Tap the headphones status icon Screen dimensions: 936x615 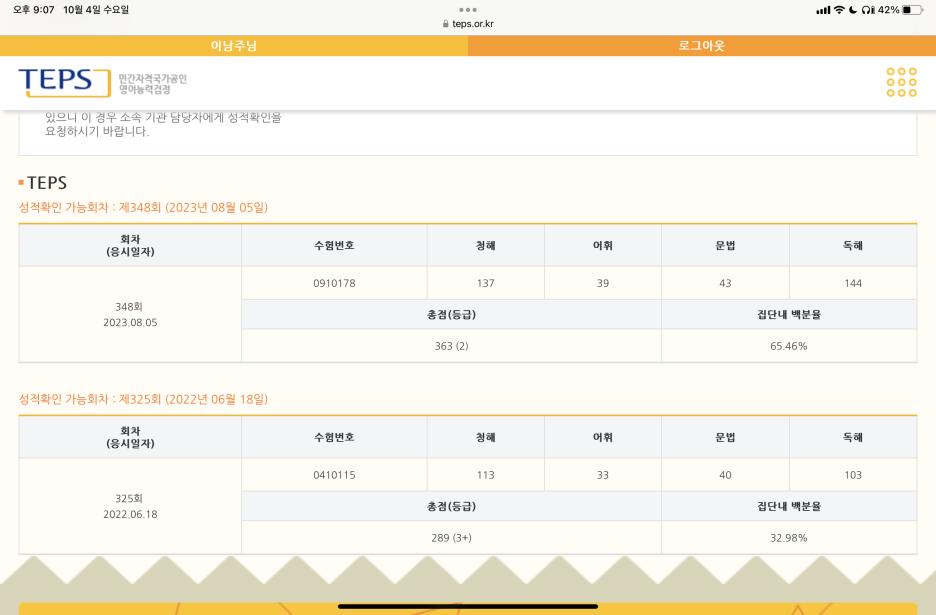click(868, 10)
